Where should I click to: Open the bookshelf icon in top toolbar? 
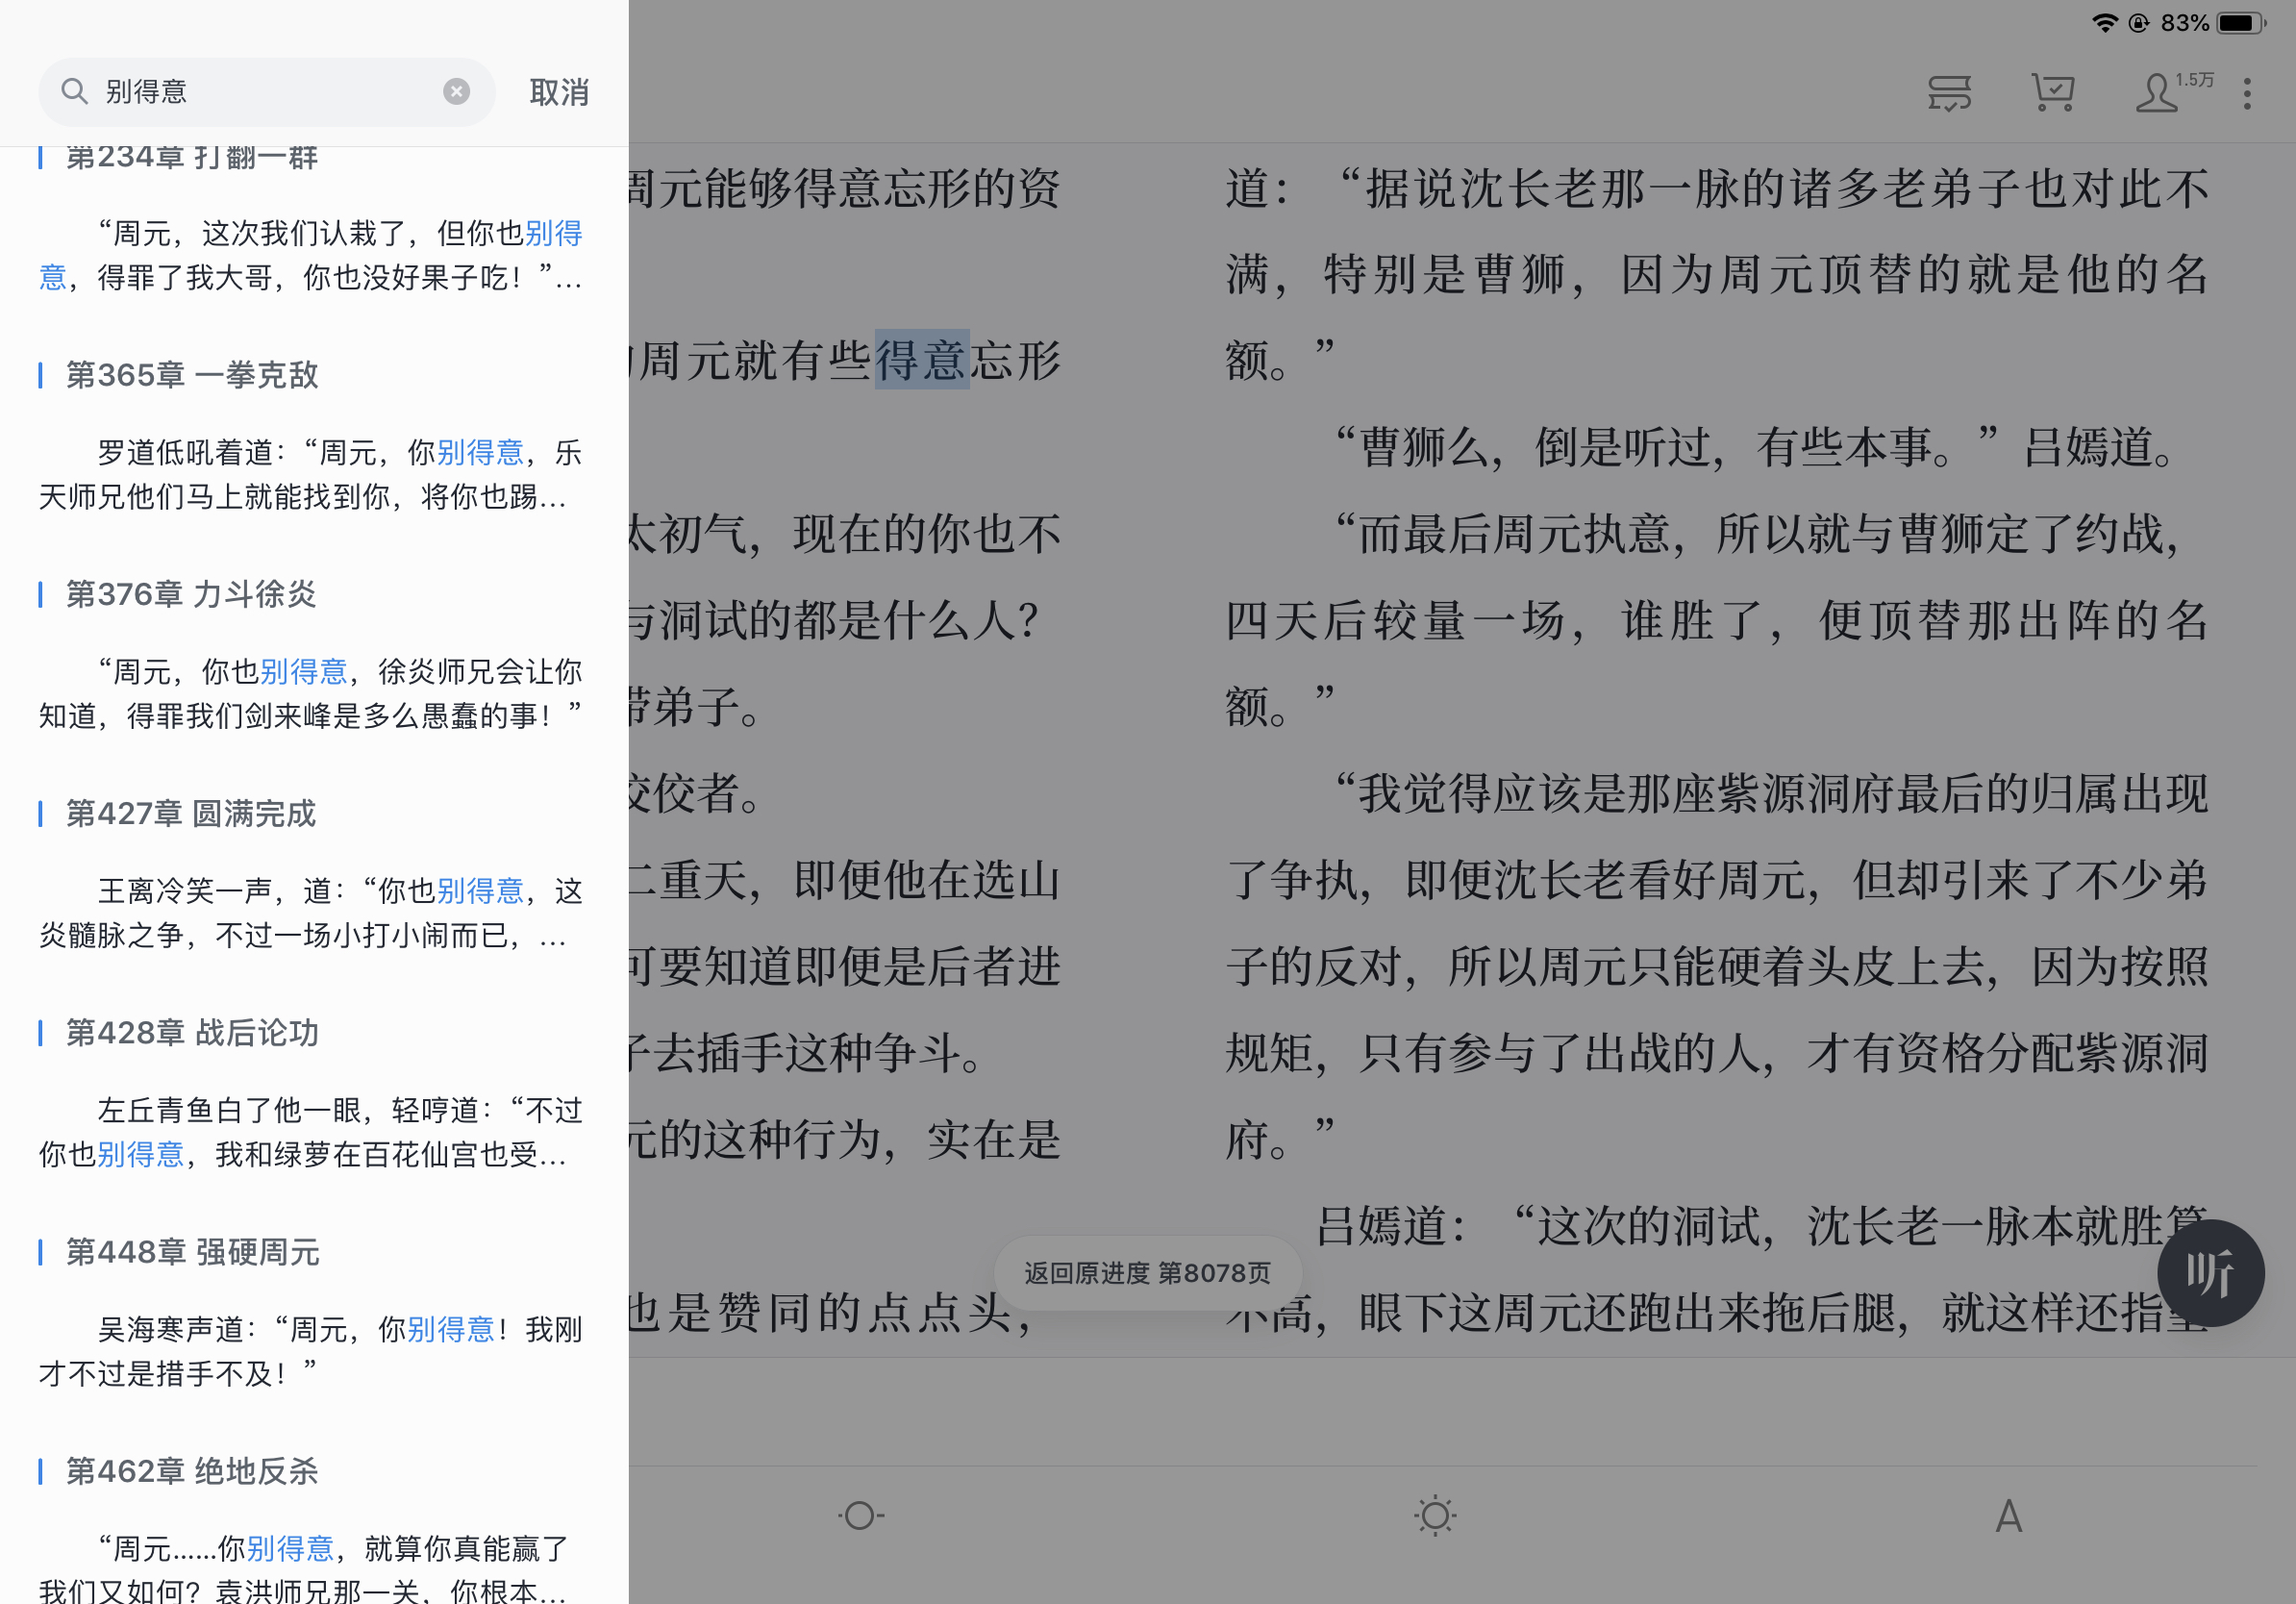1949,94
